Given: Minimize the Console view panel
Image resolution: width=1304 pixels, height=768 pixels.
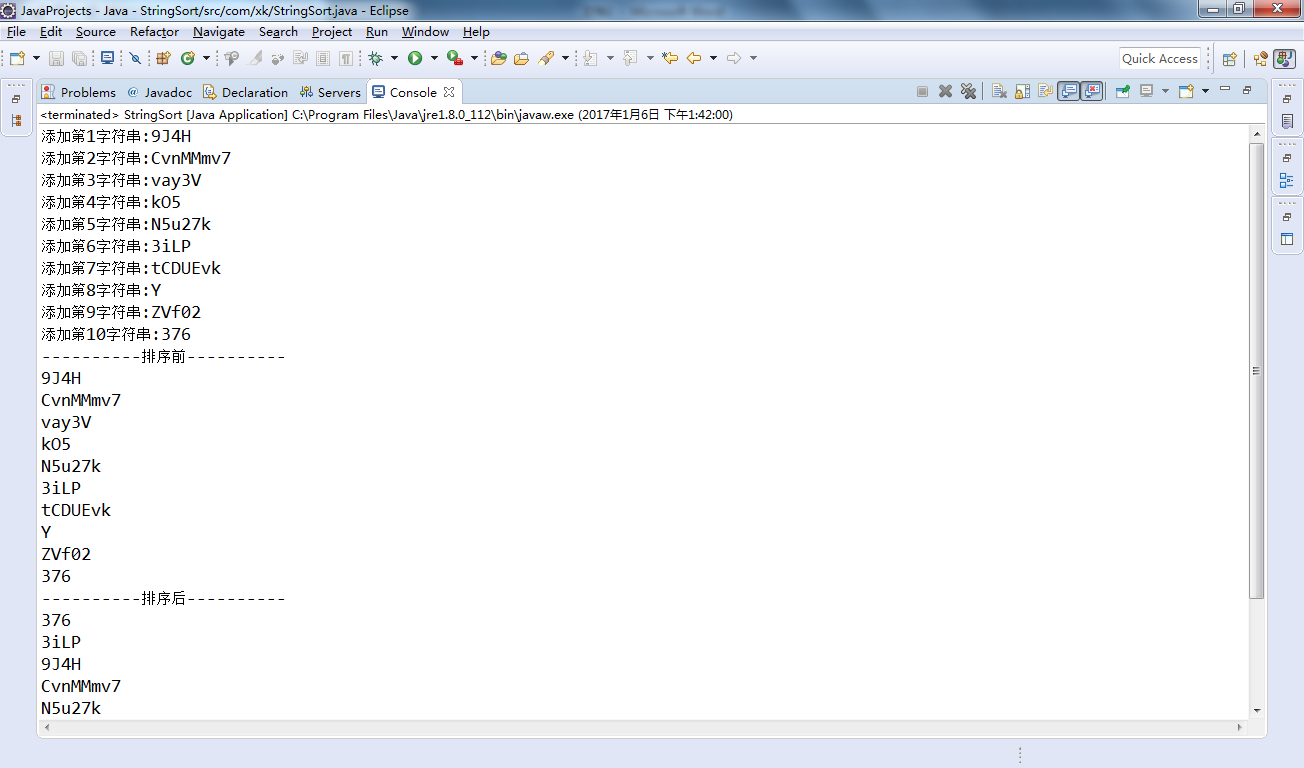Looking at the screenshot, I should pyautogui.click(x=1225, y=90).
